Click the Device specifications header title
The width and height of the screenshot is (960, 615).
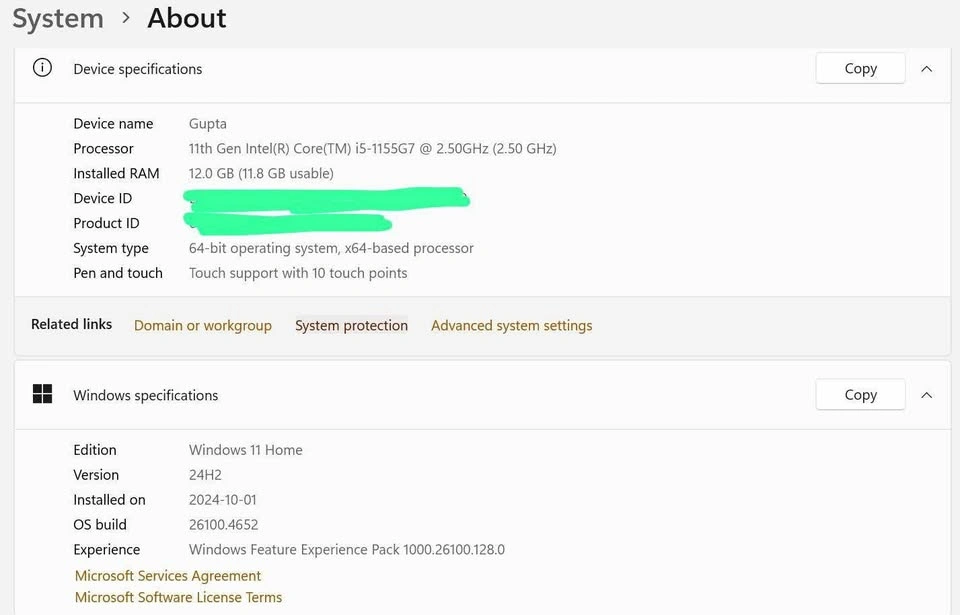click(x=138, y=69)
